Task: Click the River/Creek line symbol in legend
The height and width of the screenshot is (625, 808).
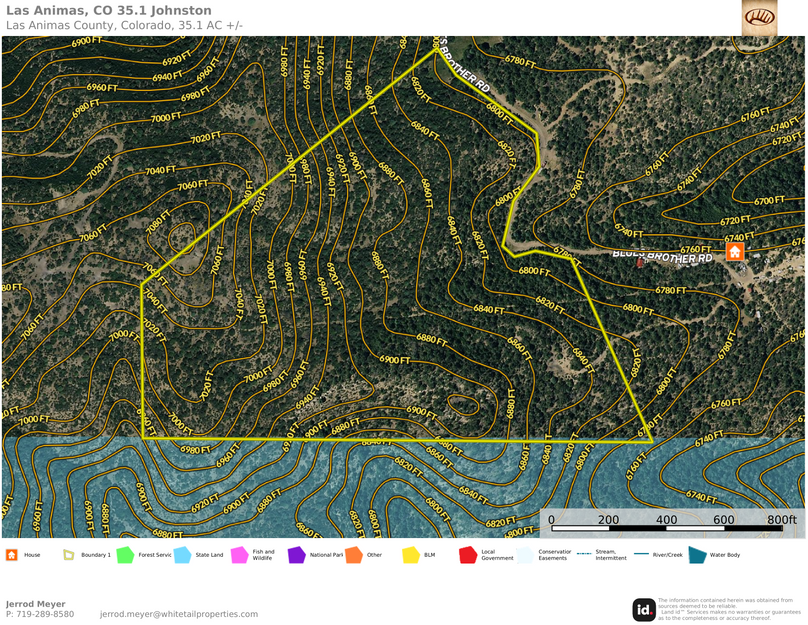Action: (x=641, y=555)
